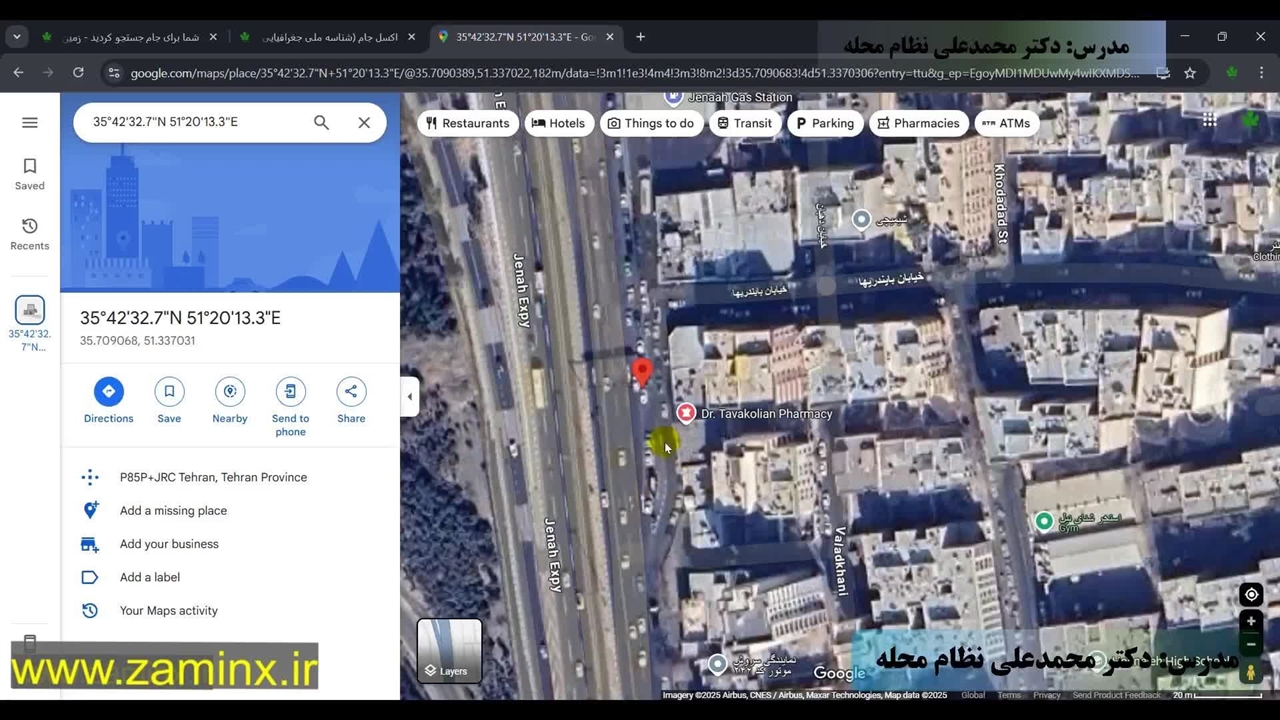The width and height of the screenshot is (1280, 720).
Task: Select Add a missing place
Action: tap(173, 511)
